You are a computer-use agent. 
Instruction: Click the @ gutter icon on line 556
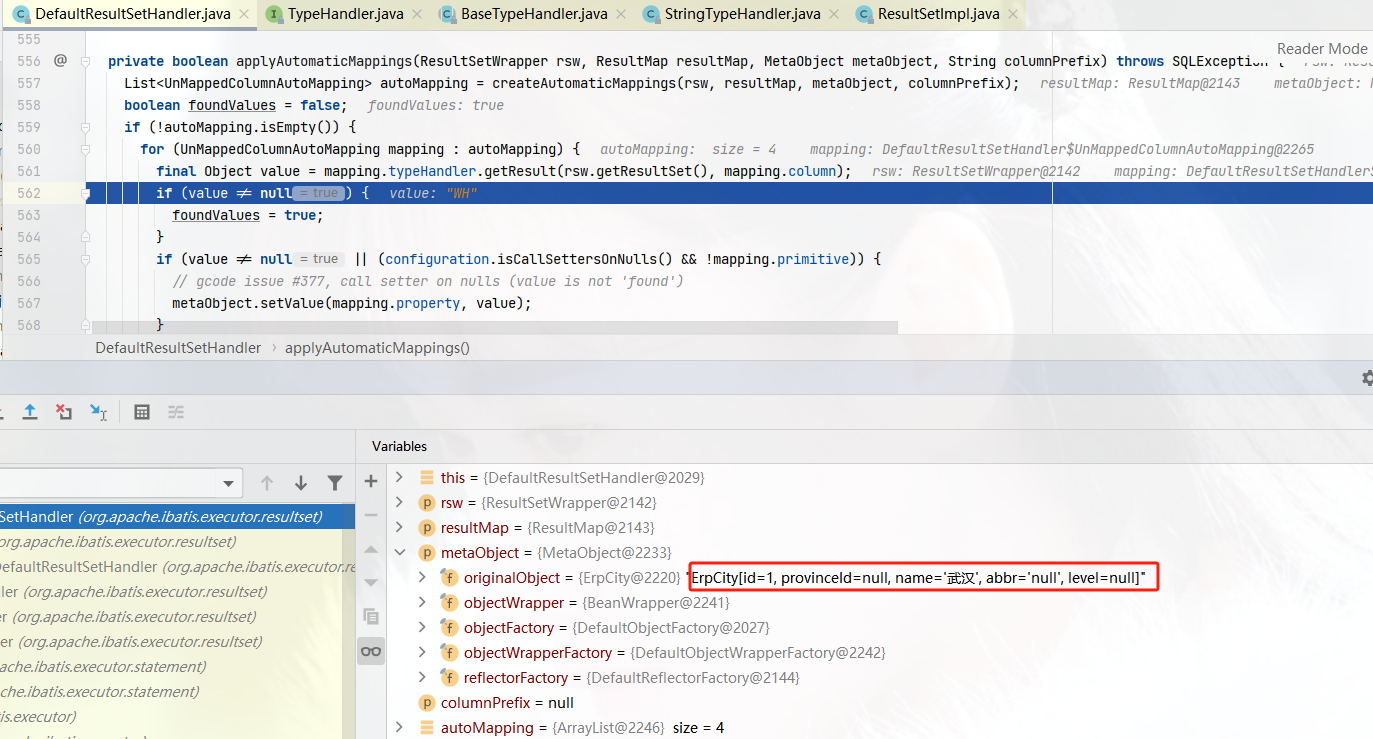pos(60,61)
